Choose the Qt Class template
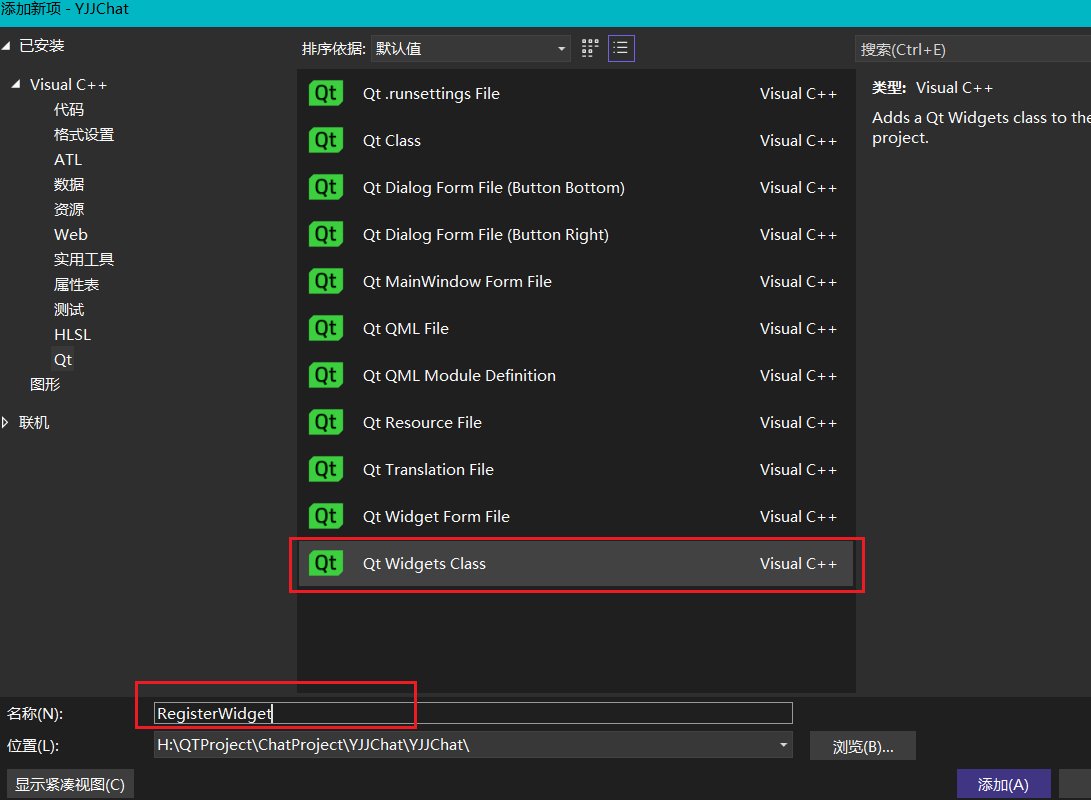 point(576,141)
